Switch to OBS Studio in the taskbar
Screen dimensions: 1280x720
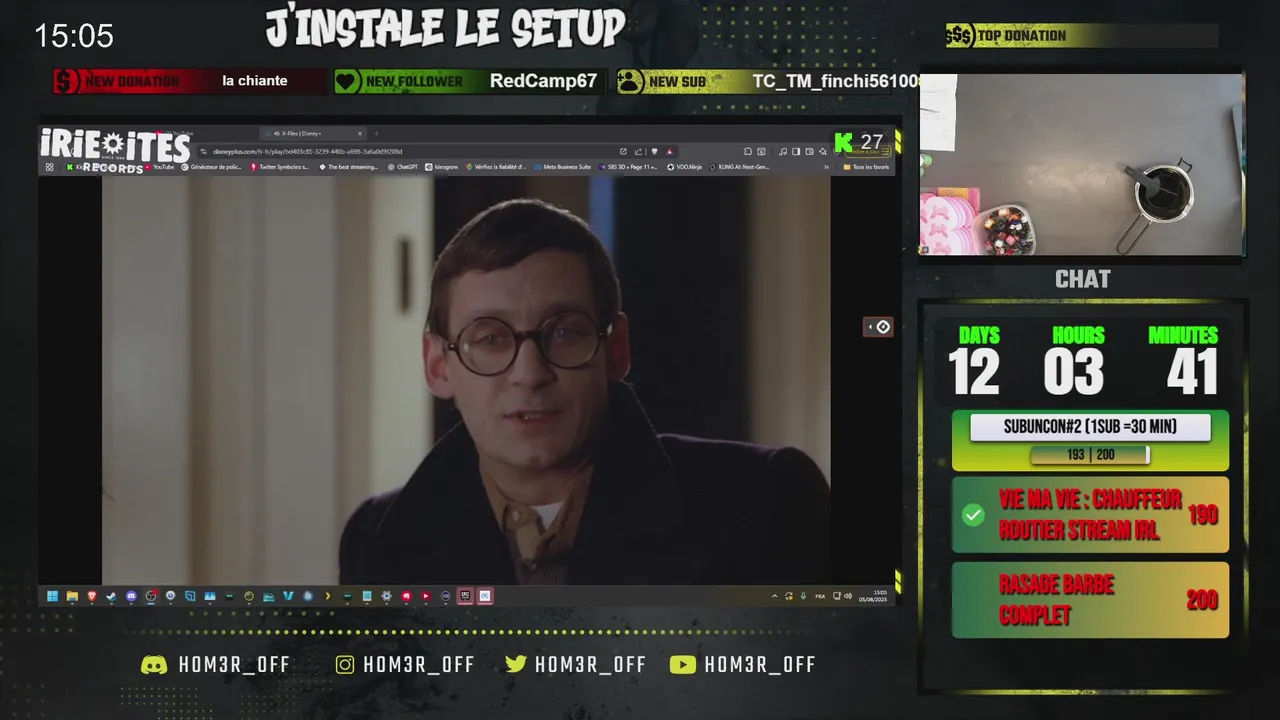point(151,596)
